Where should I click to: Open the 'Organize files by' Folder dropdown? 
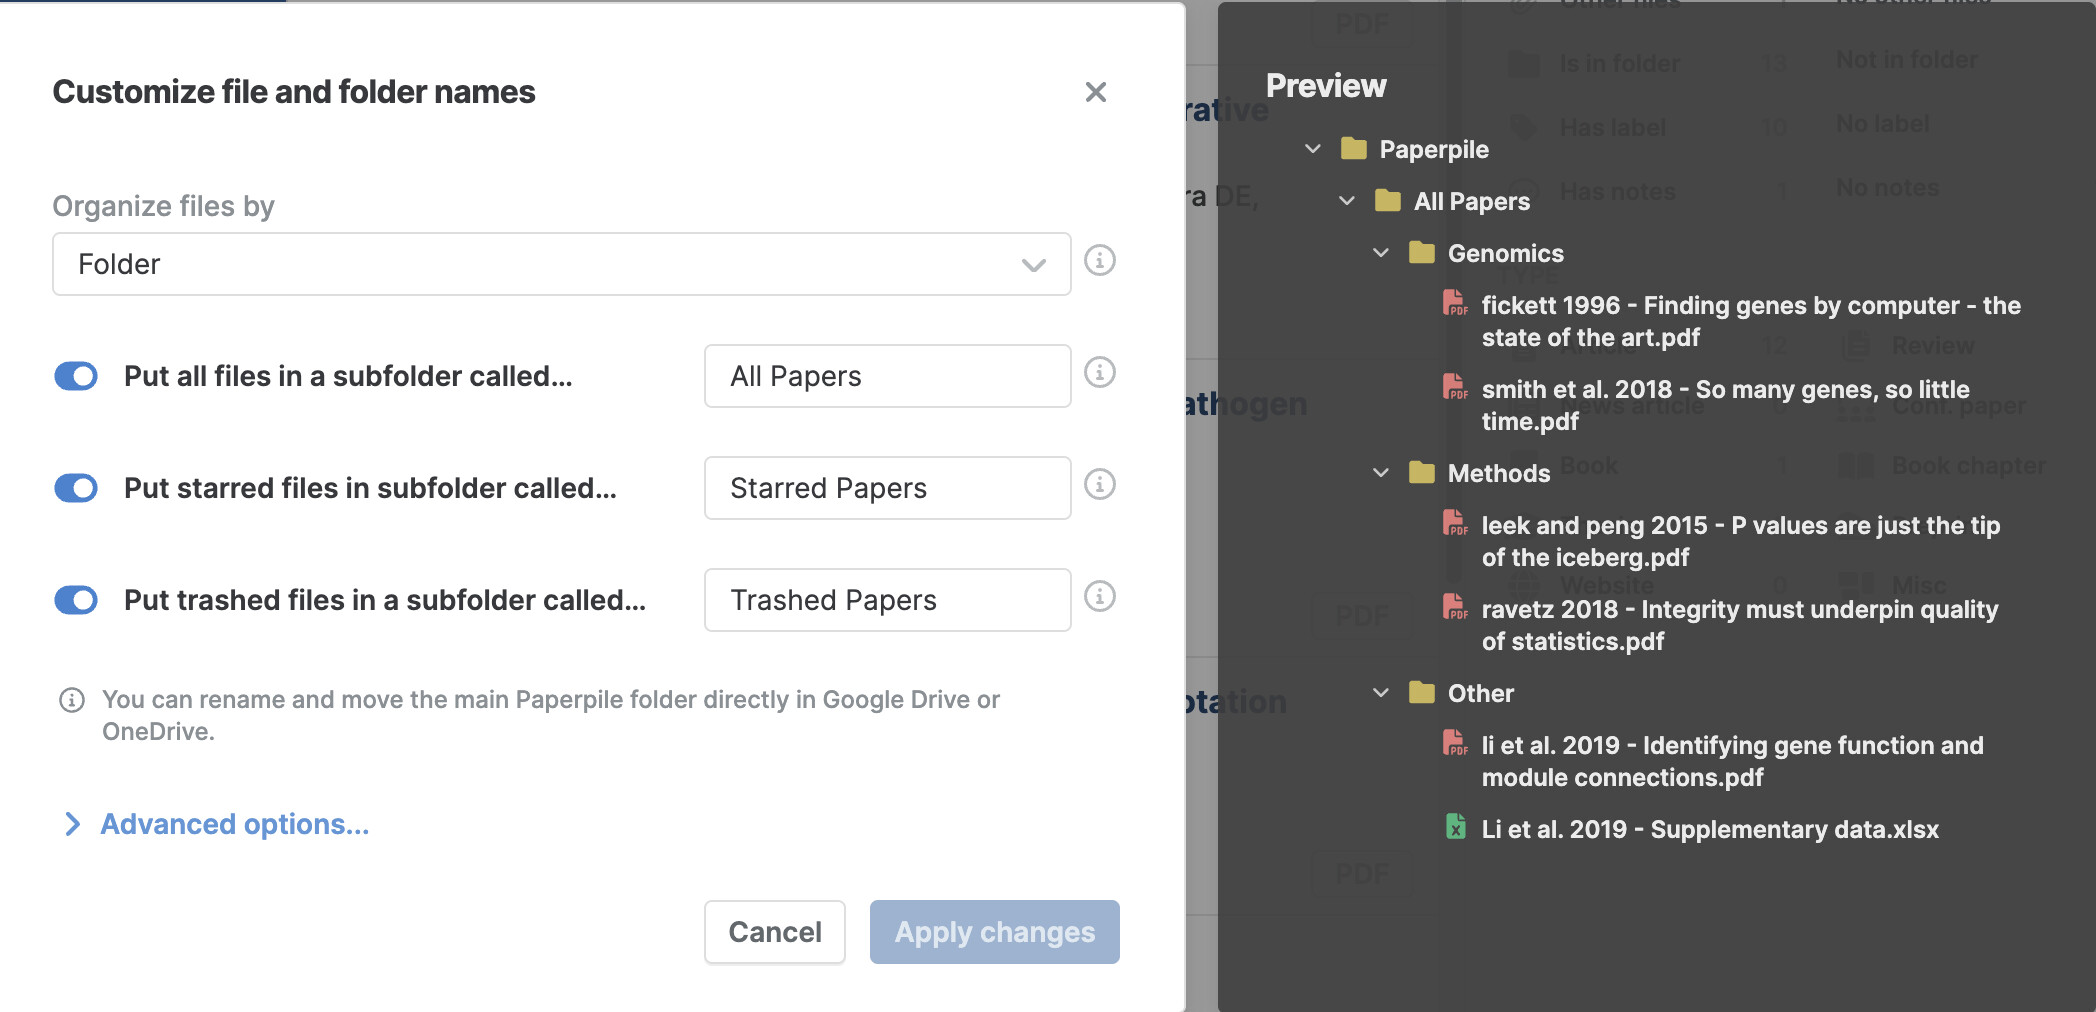[562, 264]
